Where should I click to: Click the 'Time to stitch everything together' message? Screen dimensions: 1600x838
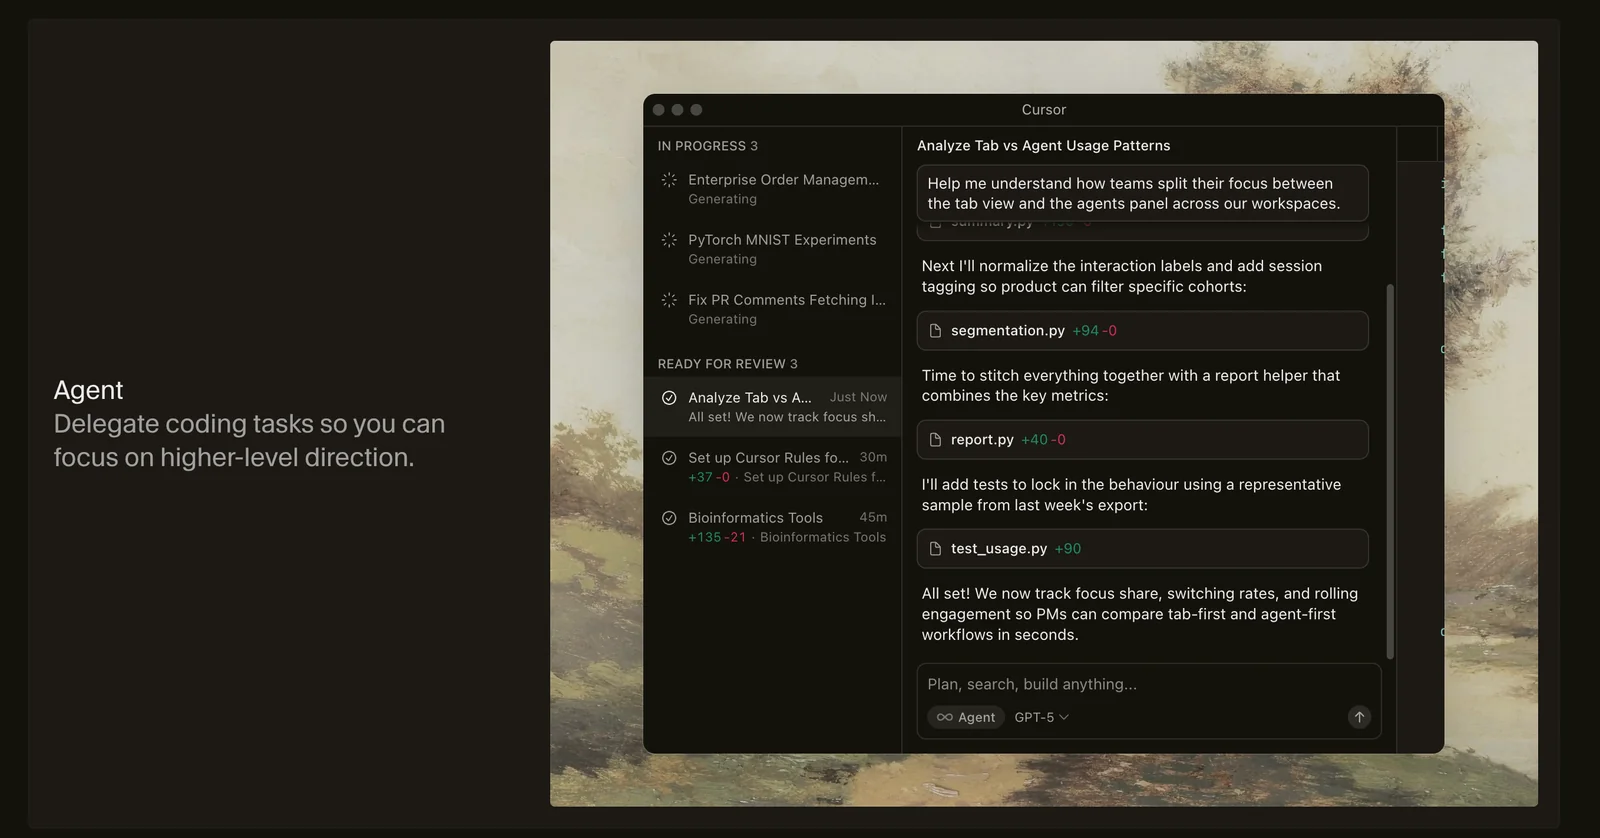click(x=1131, y=386)
